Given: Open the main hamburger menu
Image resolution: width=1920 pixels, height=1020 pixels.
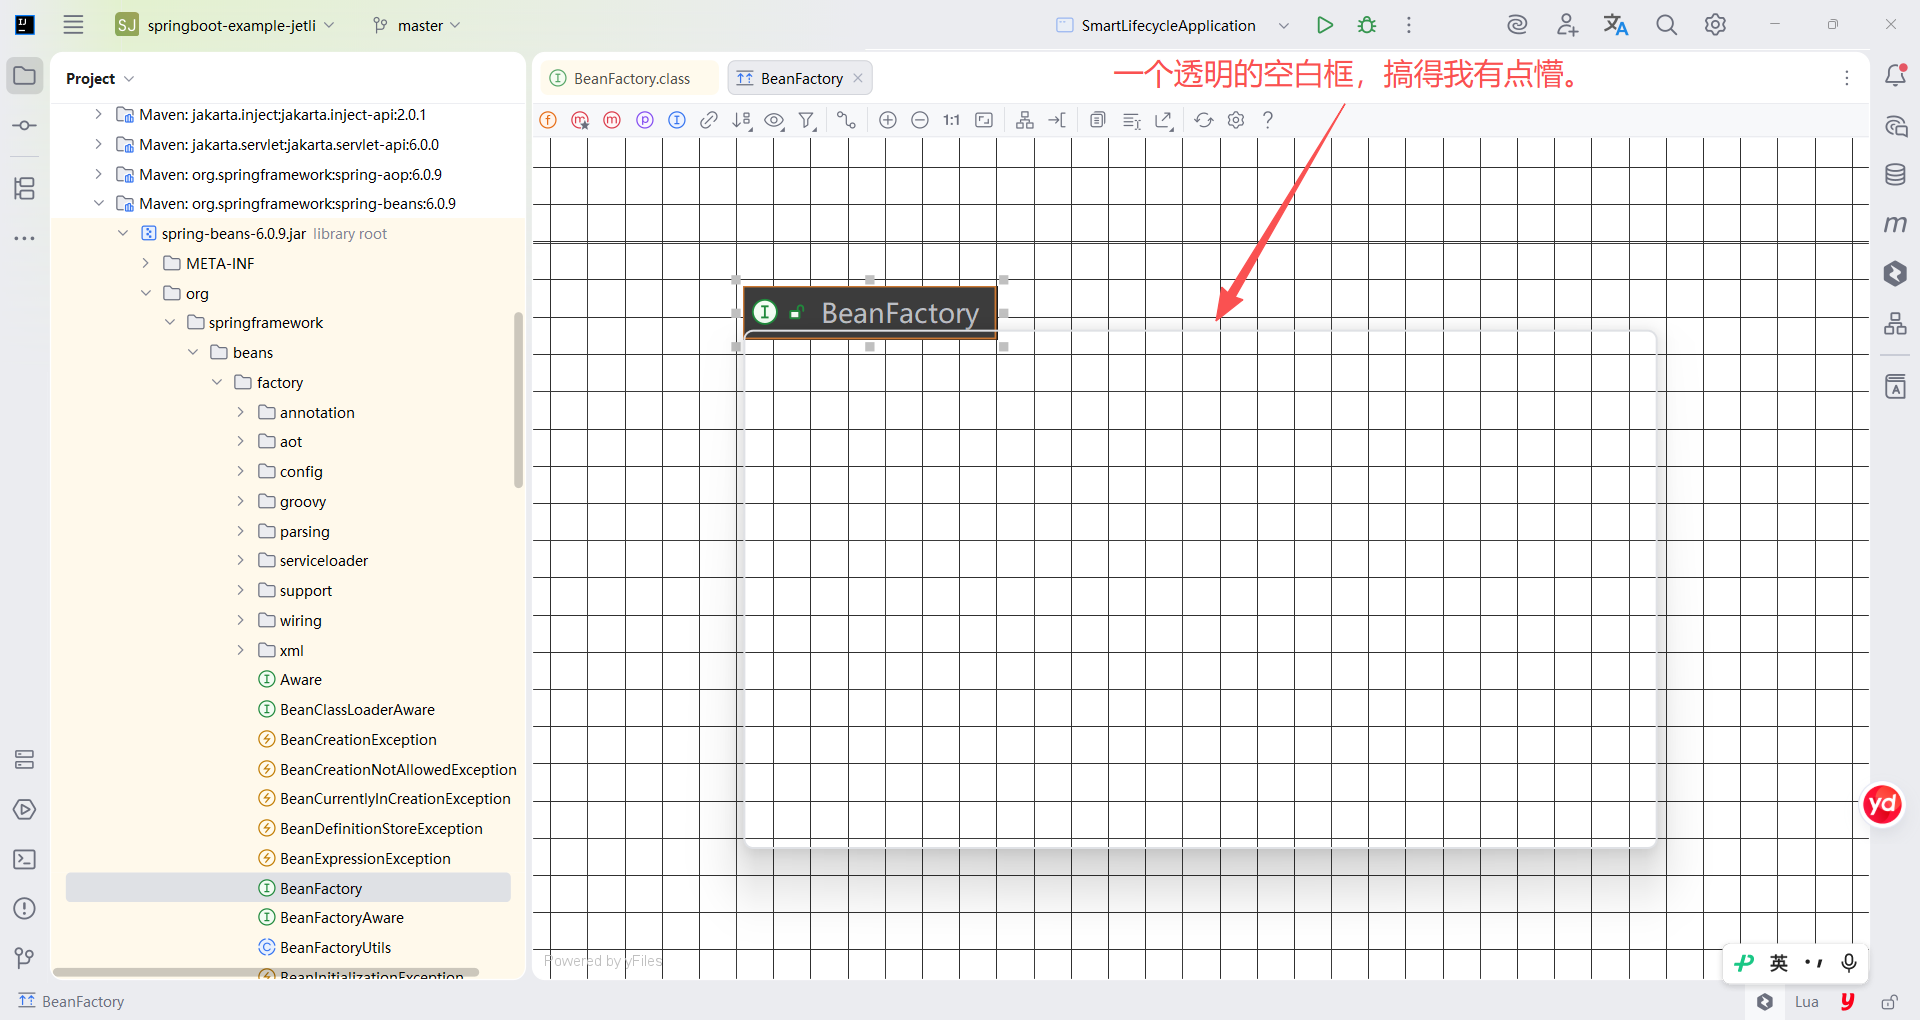Looking at the screenshot, I should click(73, 25).
